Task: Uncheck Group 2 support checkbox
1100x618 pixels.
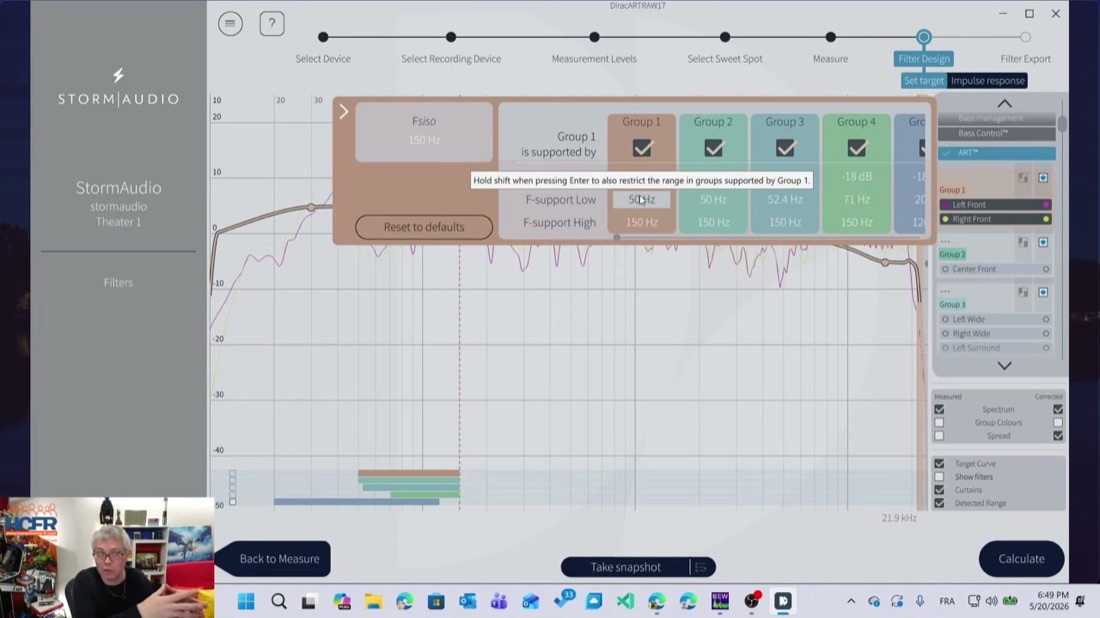Action: coord(713,148)
